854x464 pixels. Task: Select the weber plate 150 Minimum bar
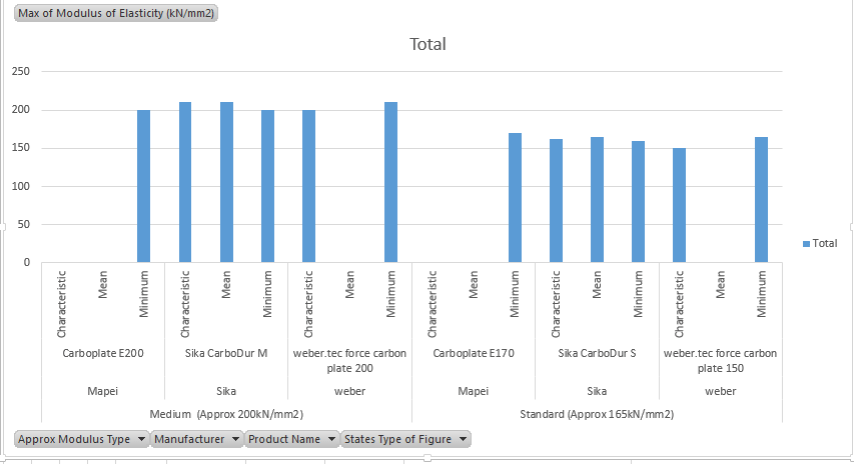[x=761, y=200]
